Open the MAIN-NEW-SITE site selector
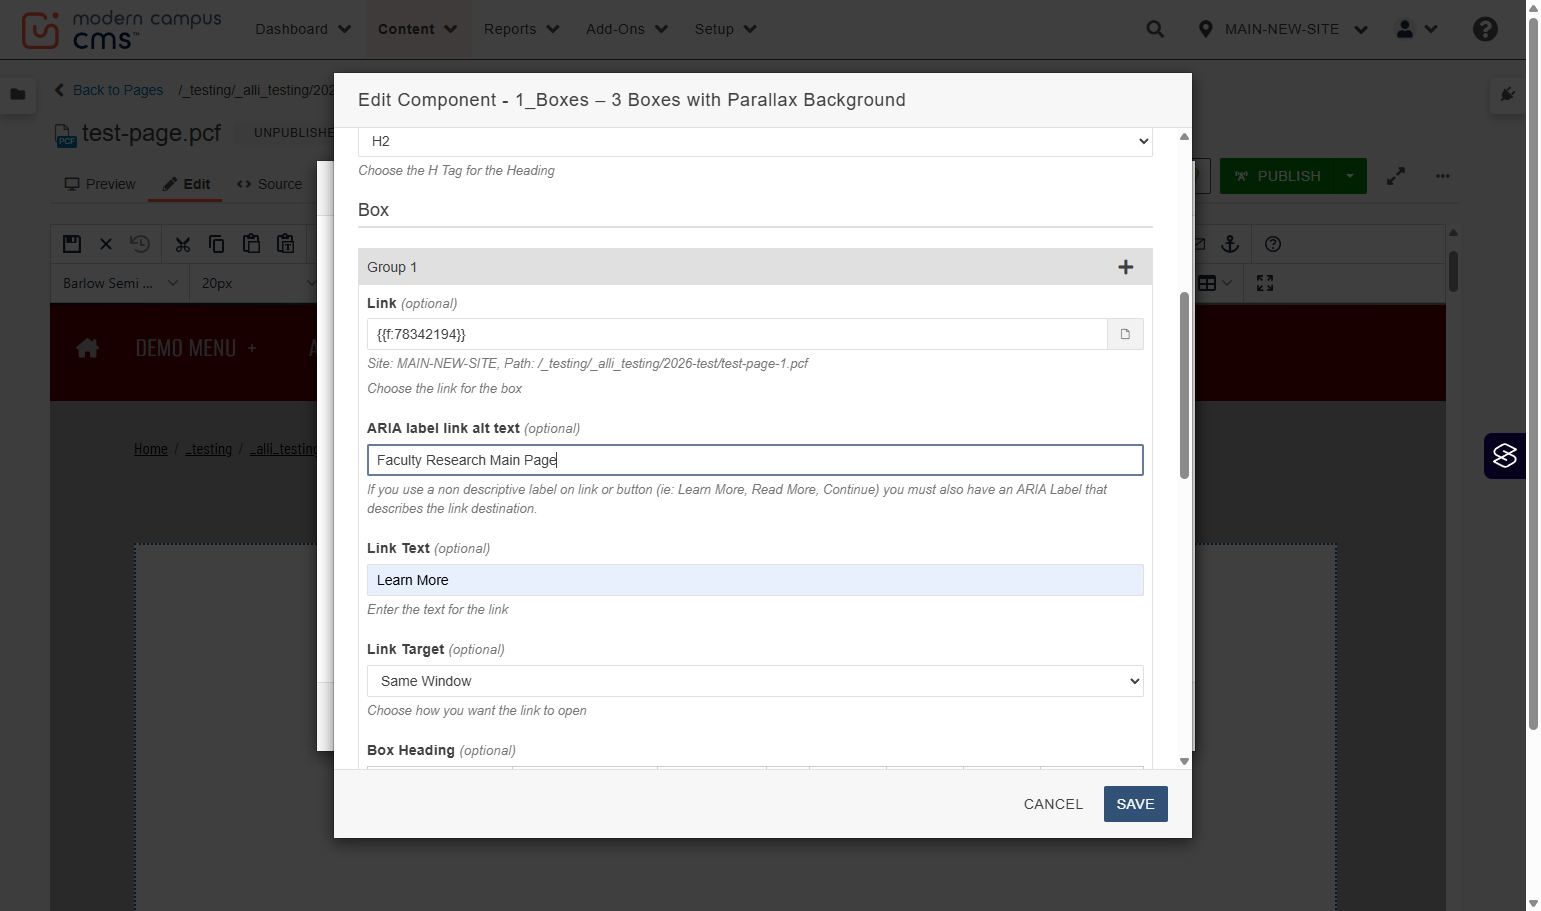 pos(1282,29)
